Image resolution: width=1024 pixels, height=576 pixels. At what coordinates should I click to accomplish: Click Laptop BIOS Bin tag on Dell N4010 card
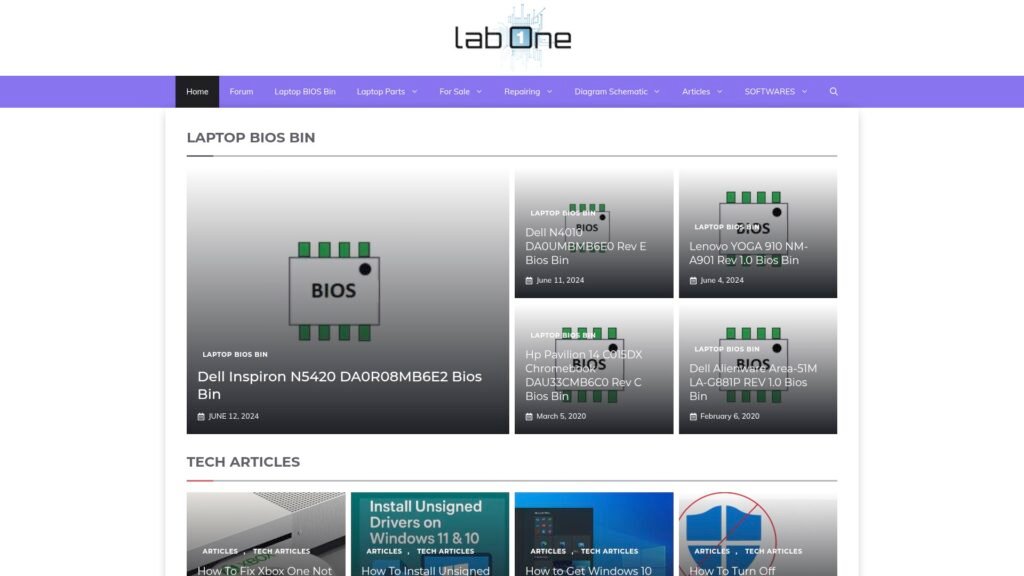(563, 213)
